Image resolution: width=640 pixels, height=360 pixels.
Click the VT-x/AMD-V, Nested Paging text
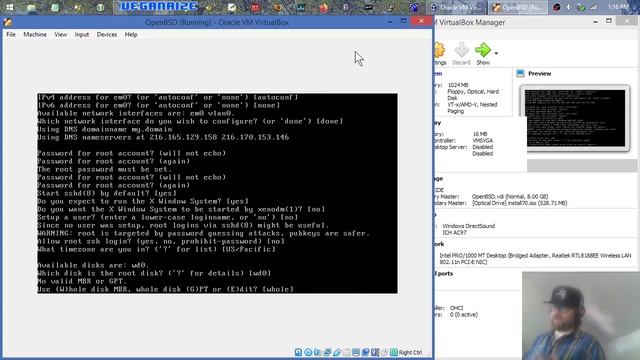(x=472, y=108)
